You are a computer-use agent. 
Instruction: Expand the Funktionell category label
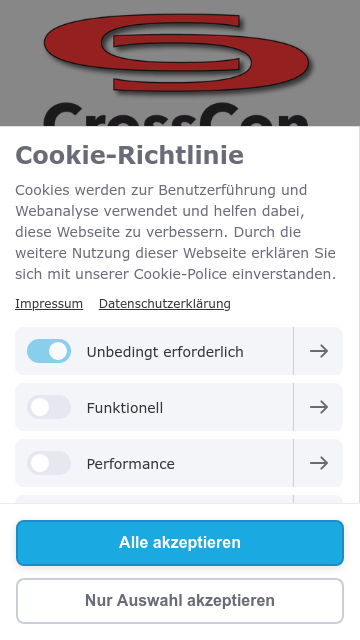(125, 408)
